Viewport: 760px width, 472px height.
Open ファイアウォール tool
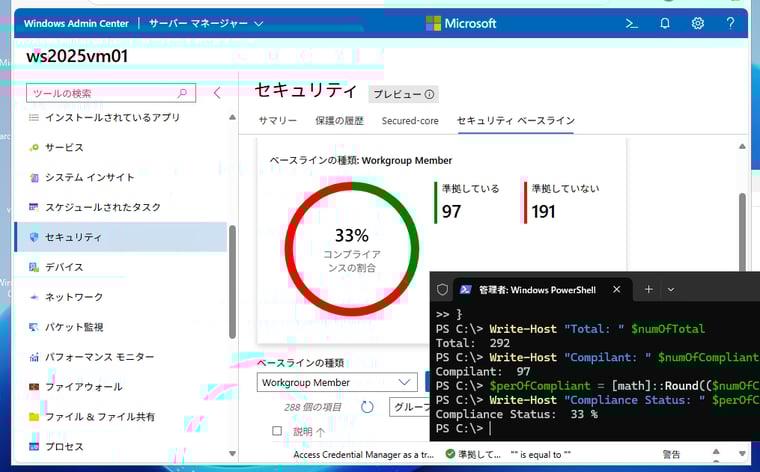121,387
